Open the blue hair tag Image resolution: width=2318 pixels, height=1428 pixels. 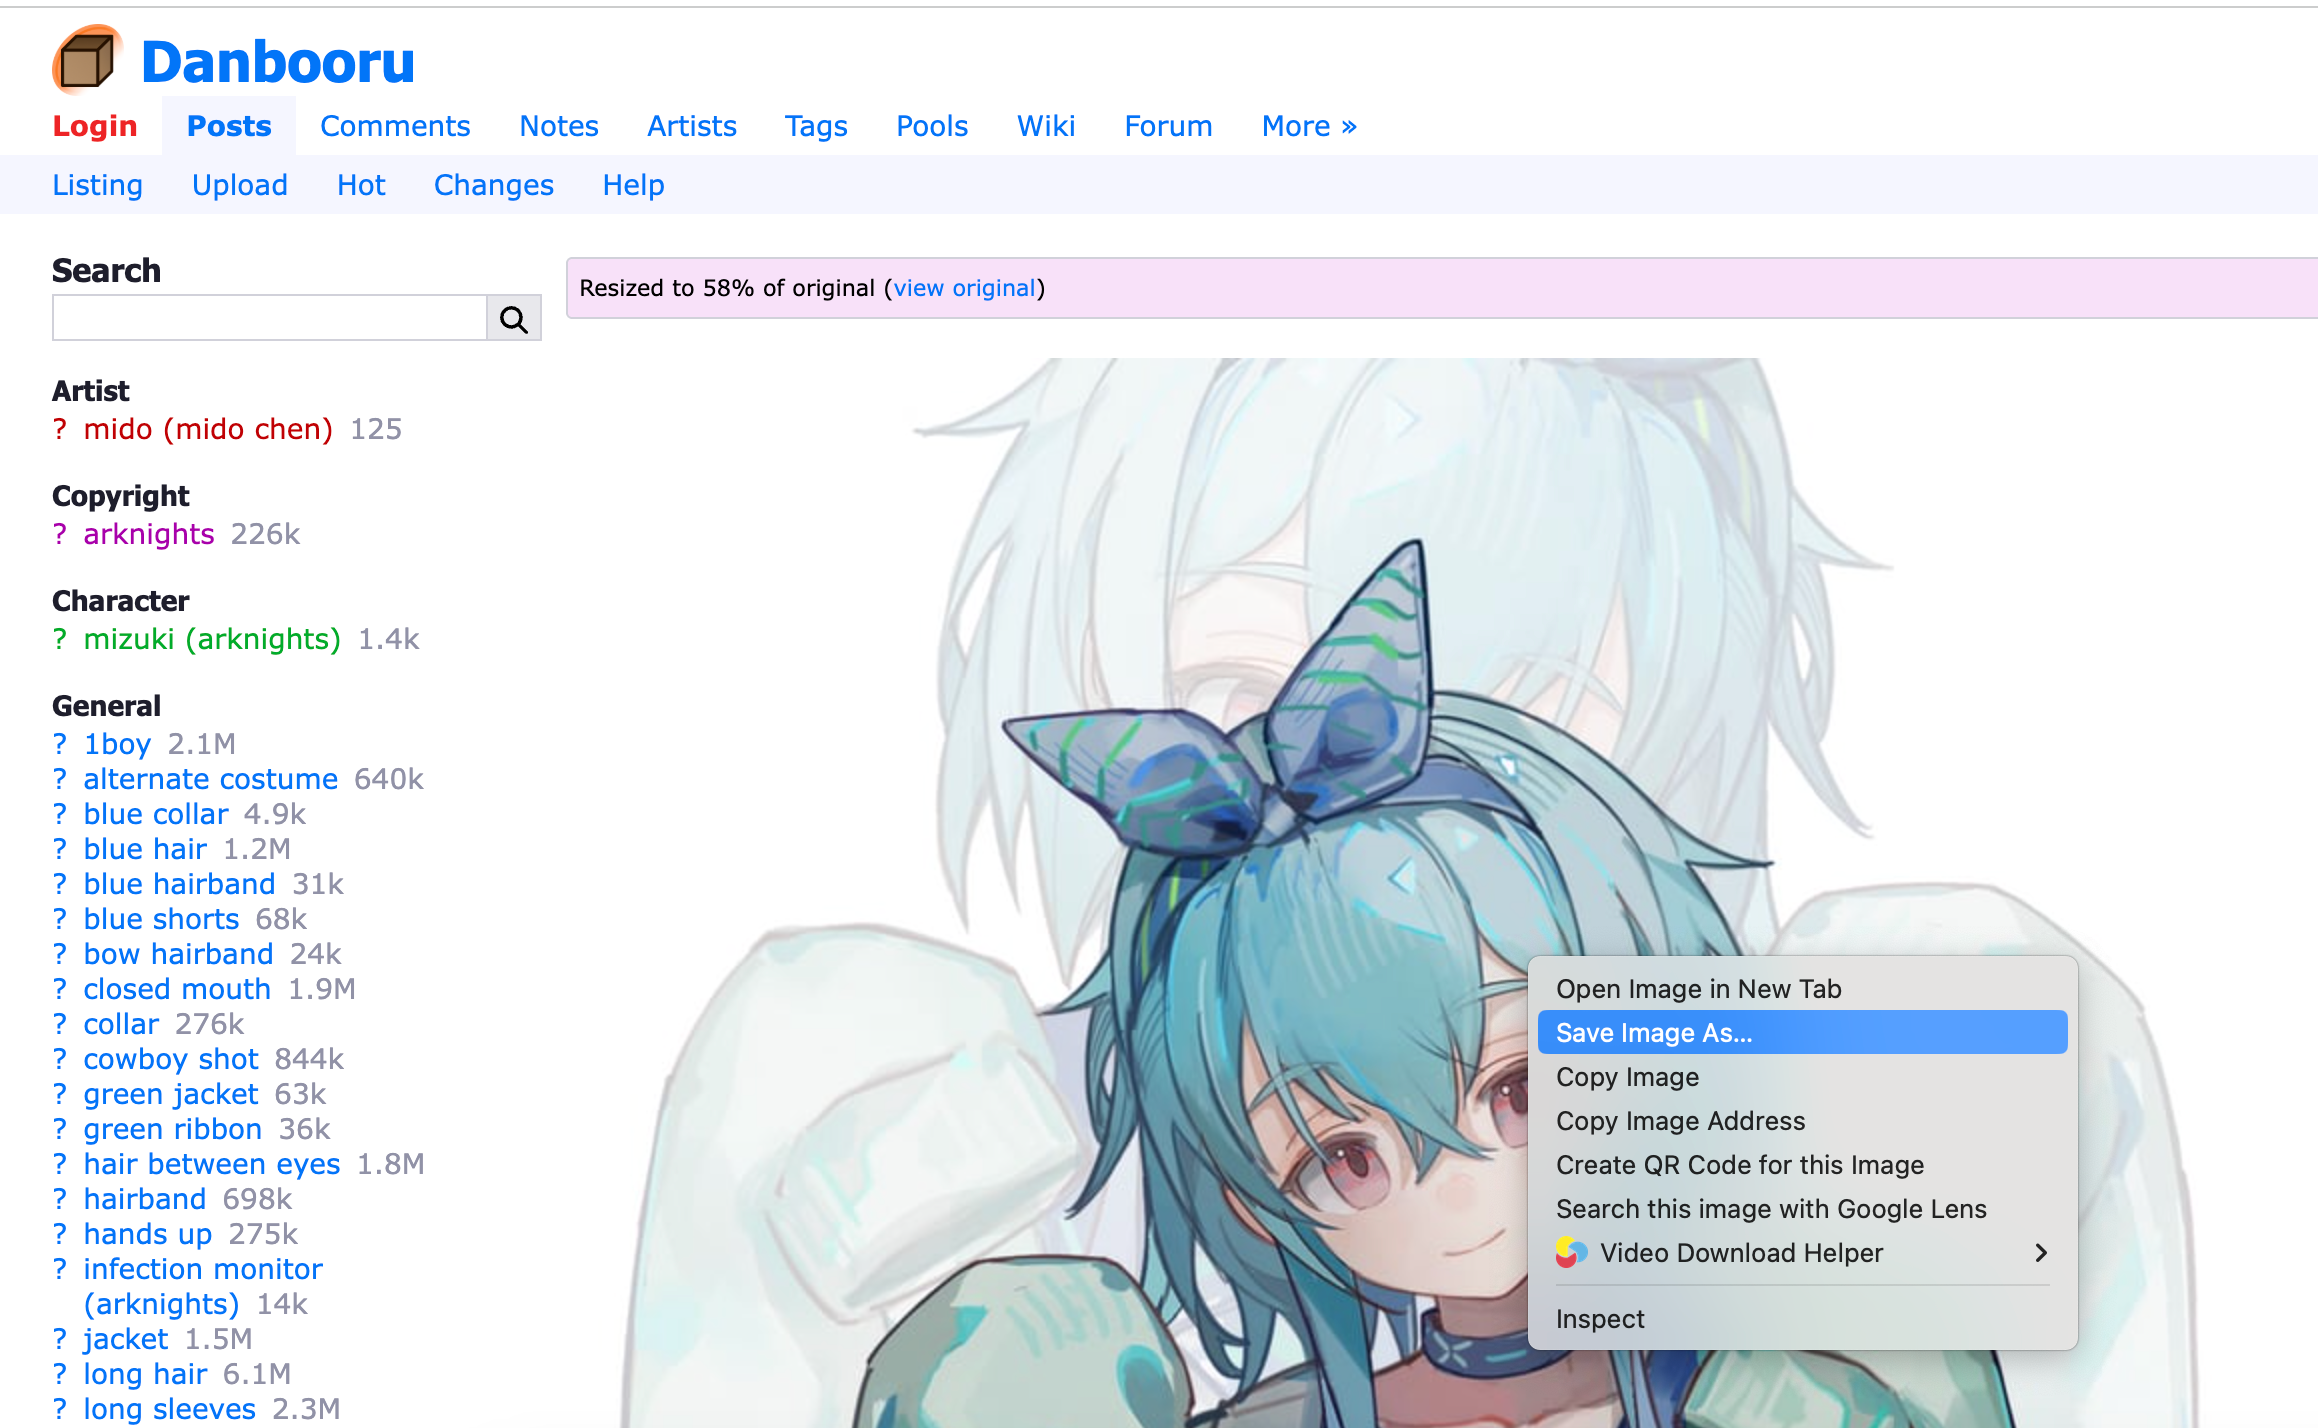145,849
